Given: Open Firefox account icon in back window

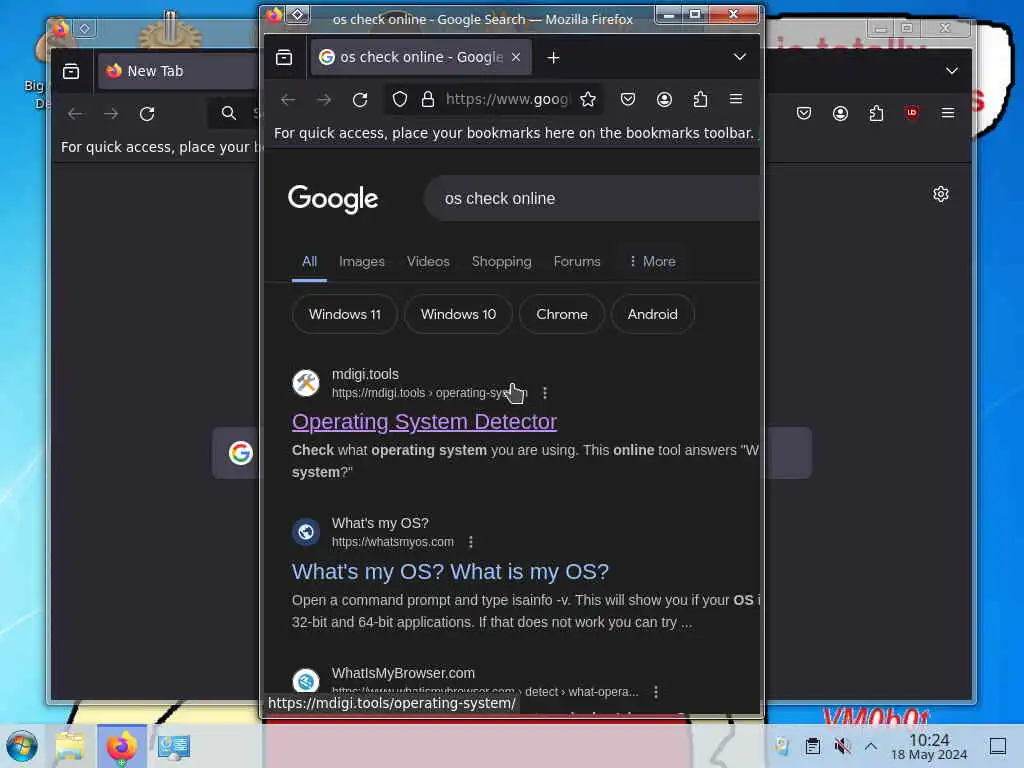Looking at the screenshot, I should tap(840, 114).
